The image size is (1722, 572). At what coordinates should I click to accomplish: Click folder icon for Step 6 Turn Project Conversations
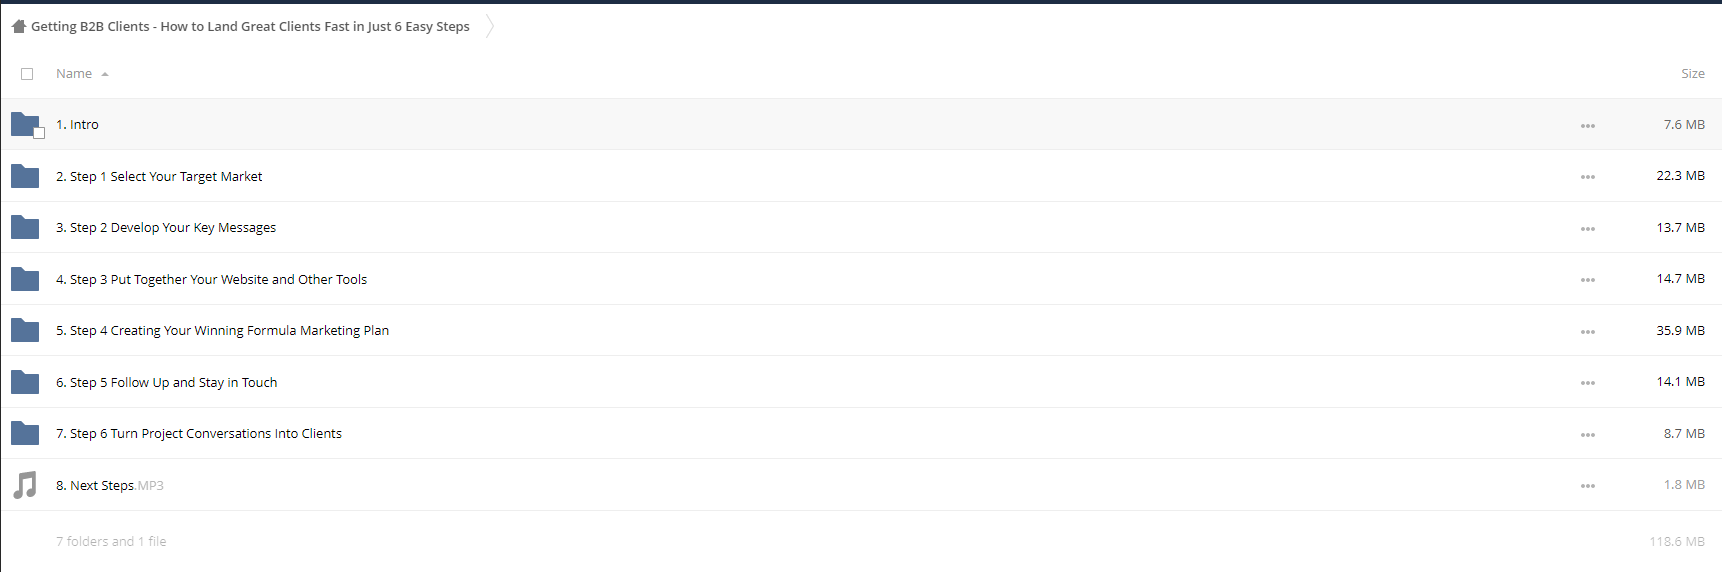25,433
